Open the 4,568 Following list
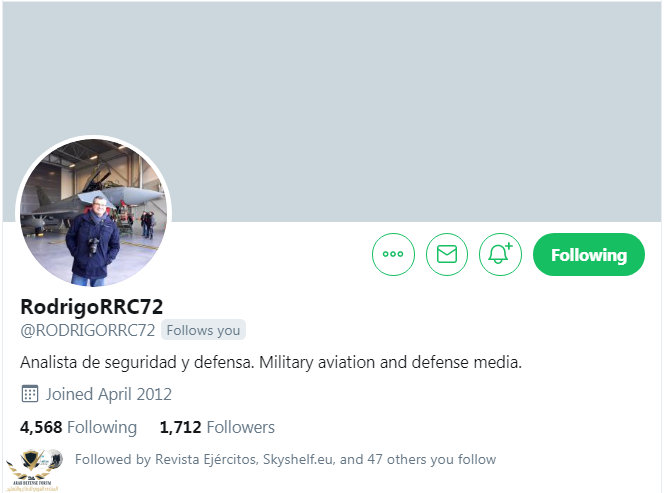The image size is (667, 493). point(78,427)
